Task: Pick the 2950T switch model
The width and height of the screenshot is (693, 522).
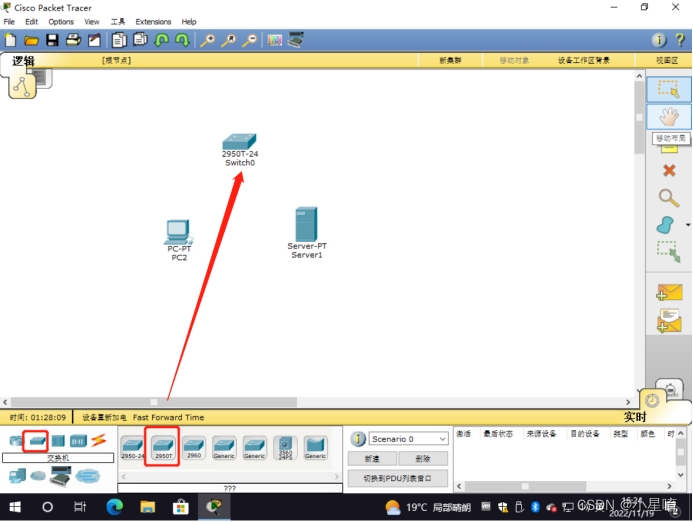Action: (163, 448)
